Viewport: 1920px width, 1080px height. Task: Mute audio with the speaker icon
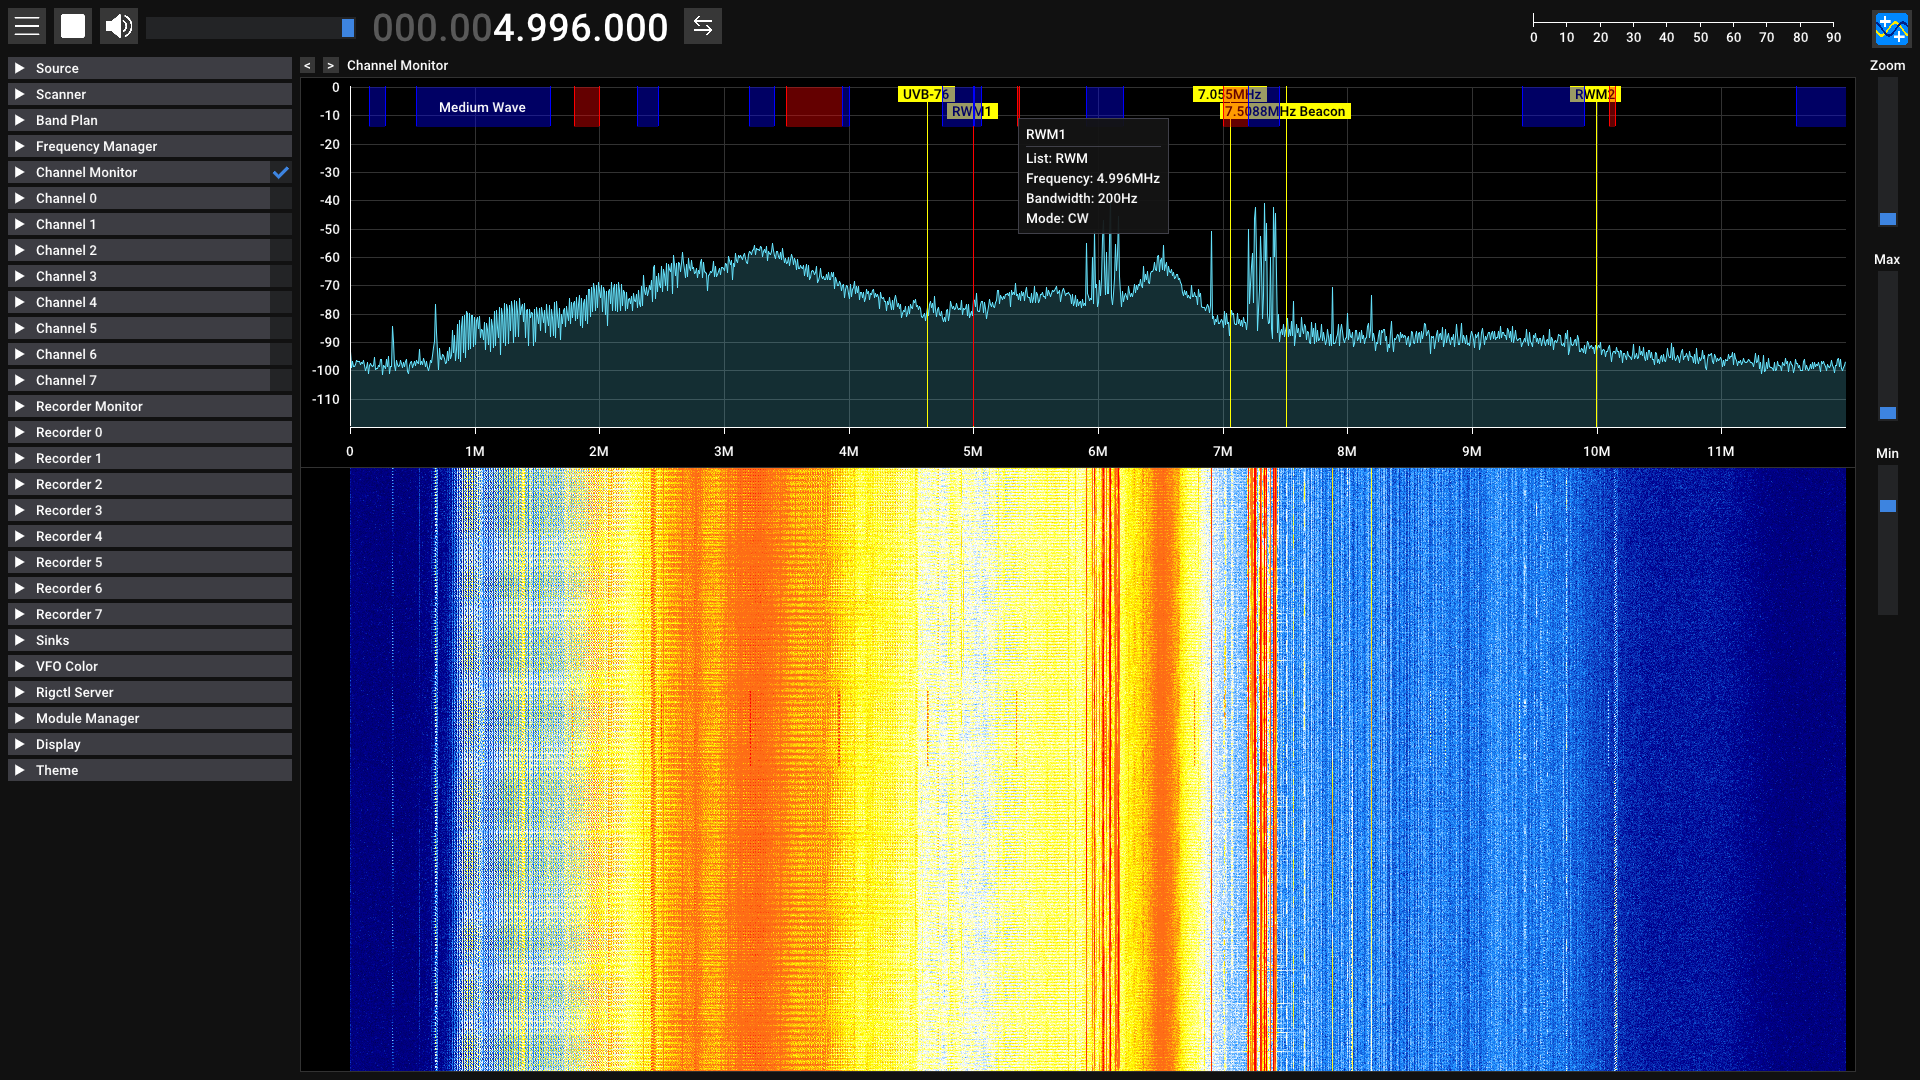pyautogui.click(x=119, y=26)
